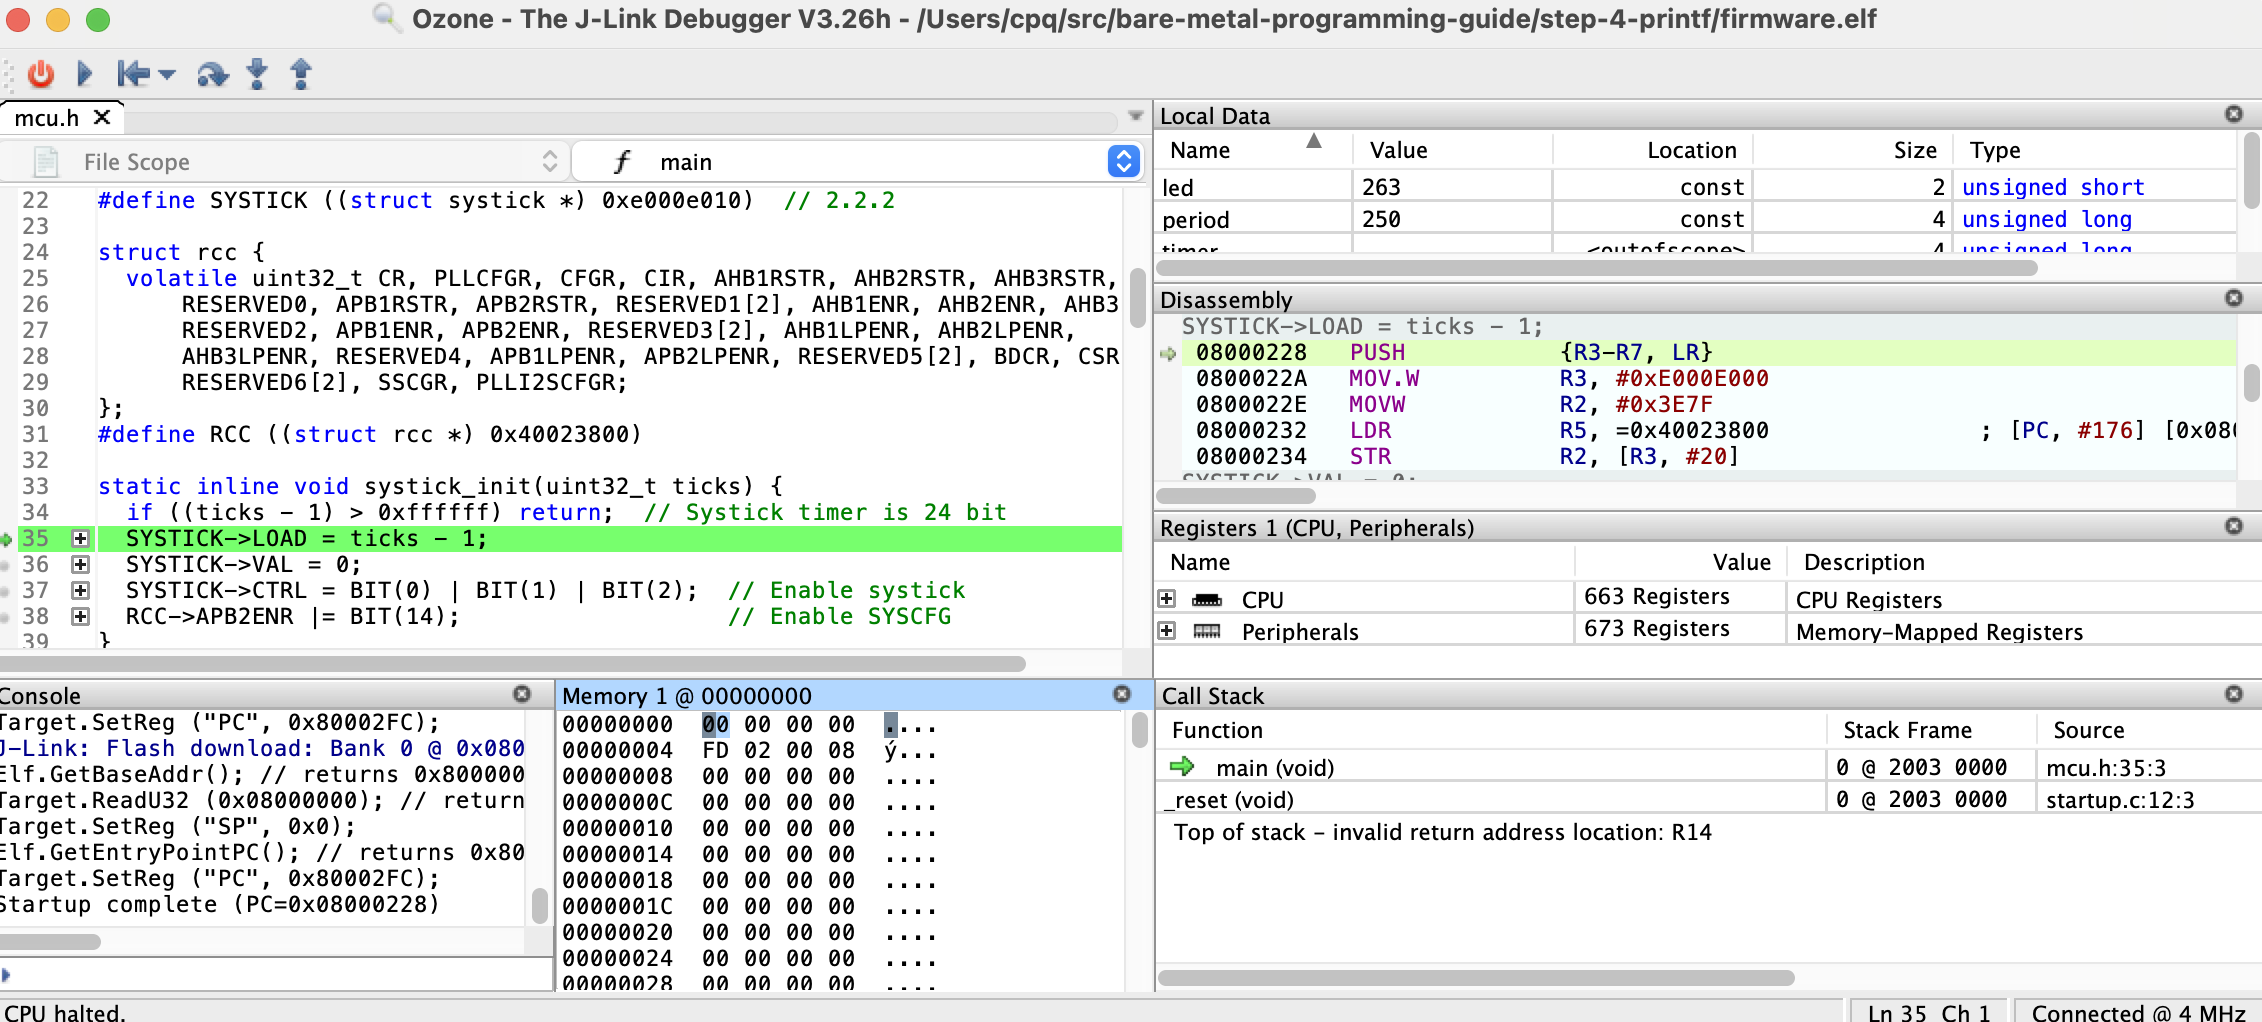Click the Step Over icon
The width and height of the screenshot is (2262, 1022).
point(212,74)
